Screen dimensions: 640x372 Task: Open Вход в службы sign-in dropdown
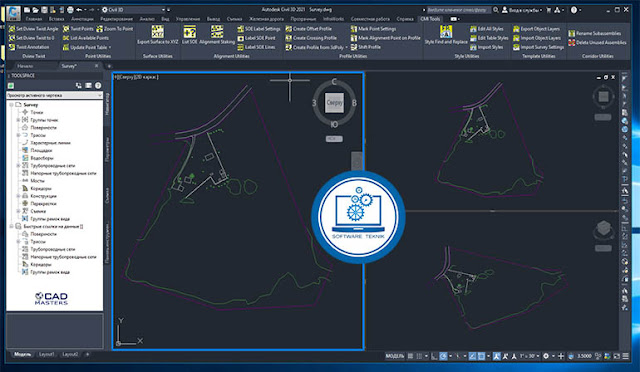(x=522, y=10)
